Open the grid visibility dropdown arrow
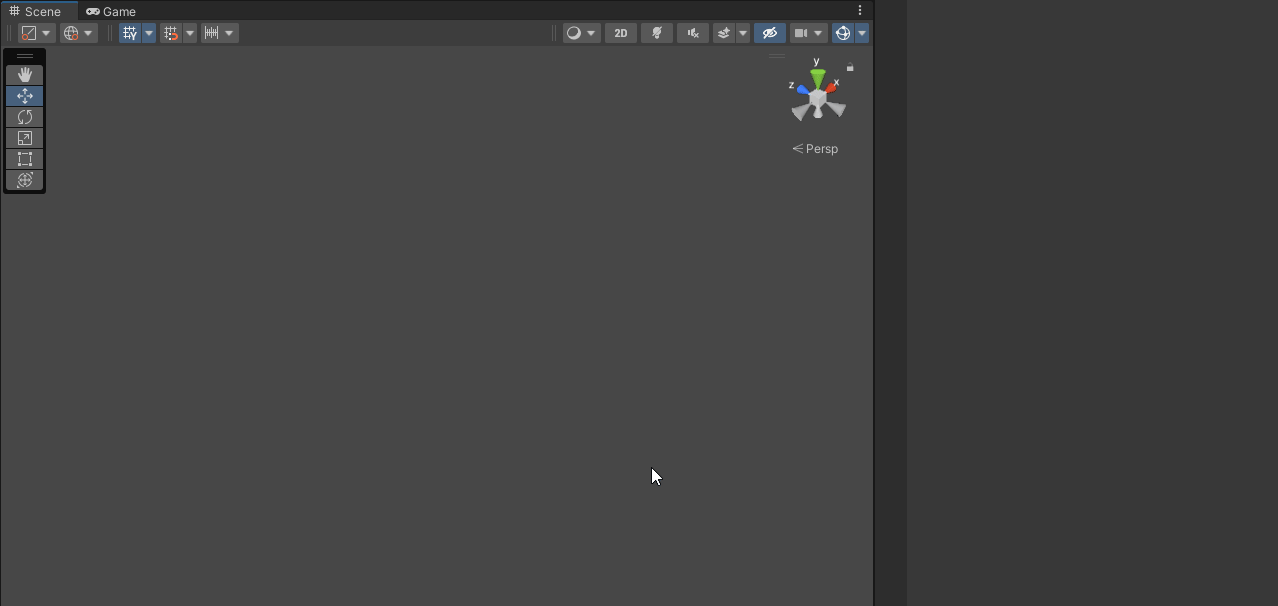This screenshot has width=1278, height=606. click(148, 32)
